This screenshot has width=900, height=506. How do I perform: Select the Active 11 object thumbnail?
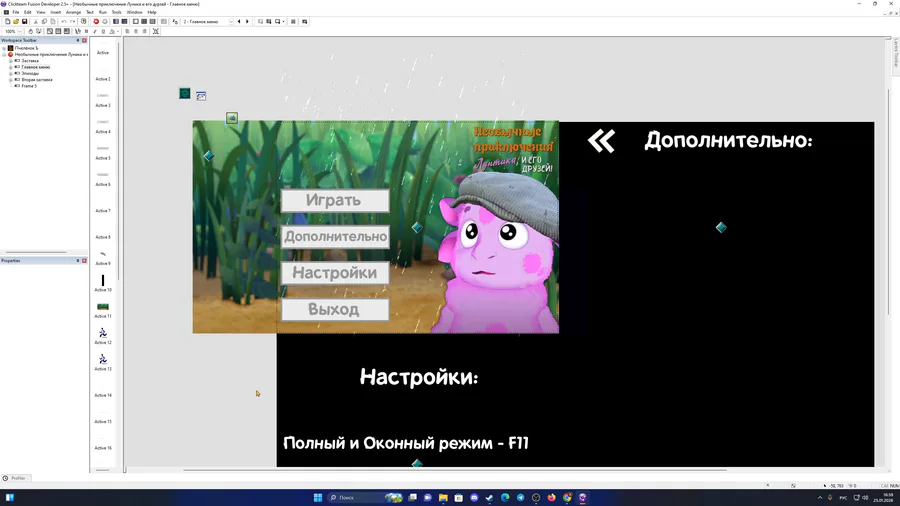point(103,307)
